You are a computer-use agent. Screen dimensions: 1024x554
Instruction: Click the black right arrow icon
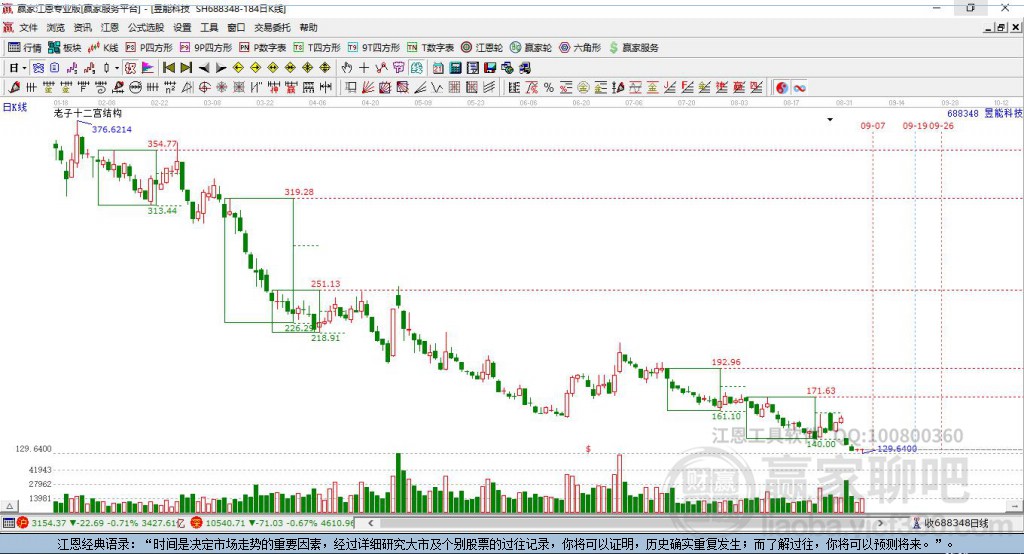click(221, 68)
